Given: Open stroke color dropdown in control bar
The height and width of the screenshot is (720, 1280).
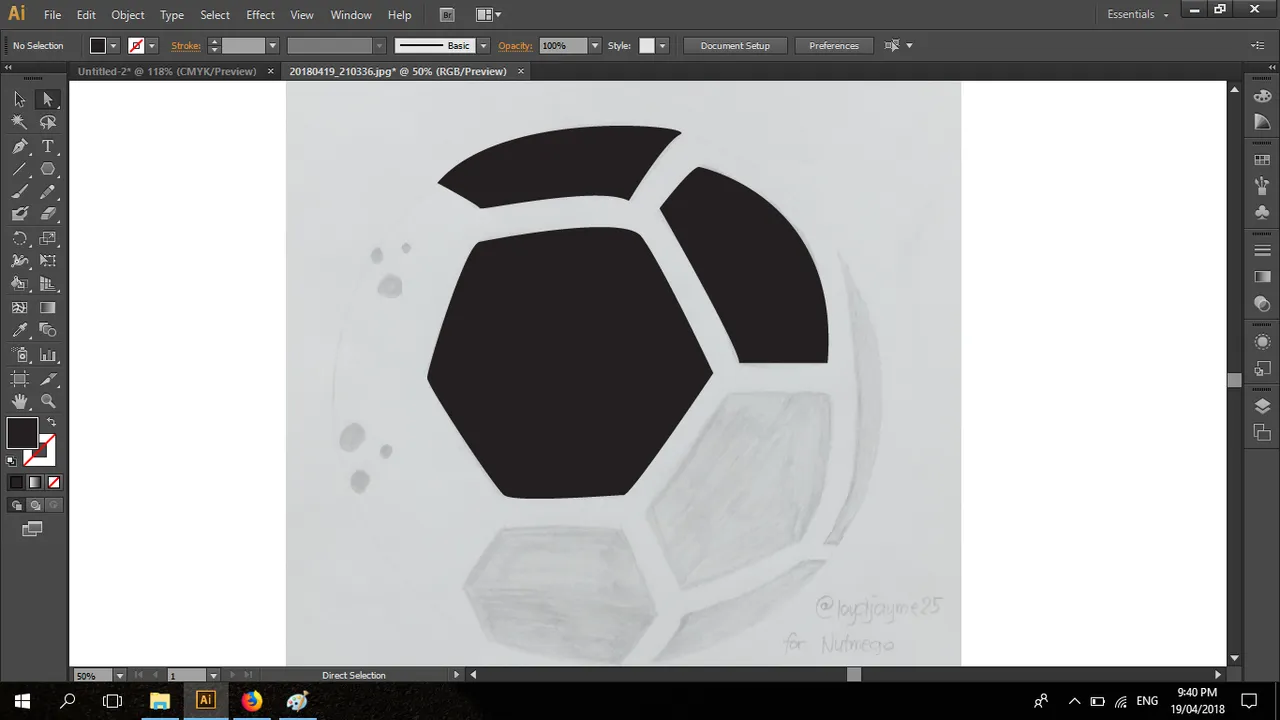Looking at the screenshot, I should [152, 46].
